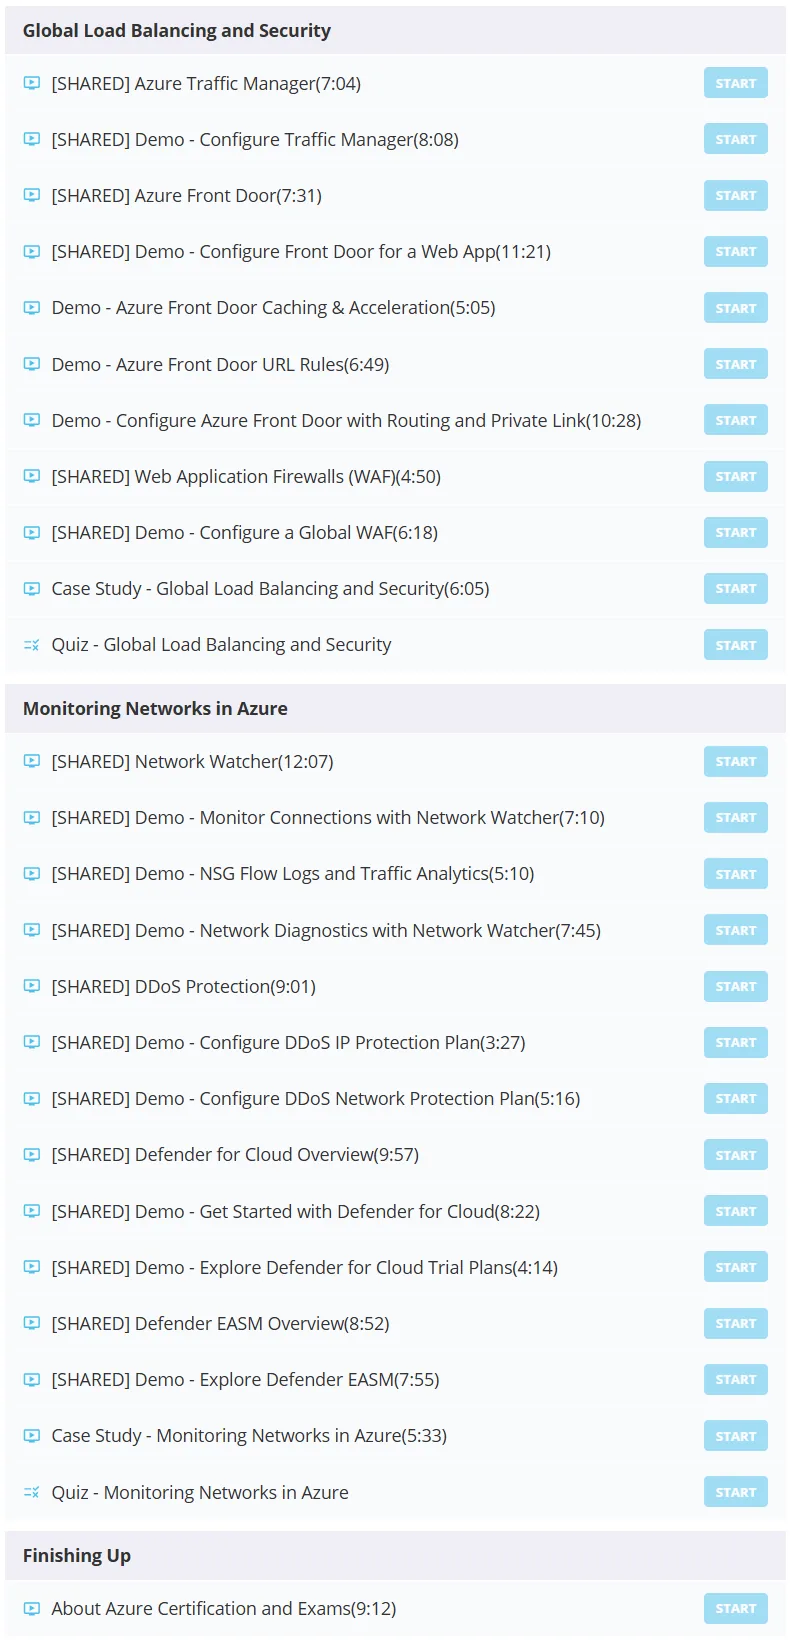790x1640 pixels.
Task: Start About Azure Certification and Exams
Action: (x=736, y=1608)
